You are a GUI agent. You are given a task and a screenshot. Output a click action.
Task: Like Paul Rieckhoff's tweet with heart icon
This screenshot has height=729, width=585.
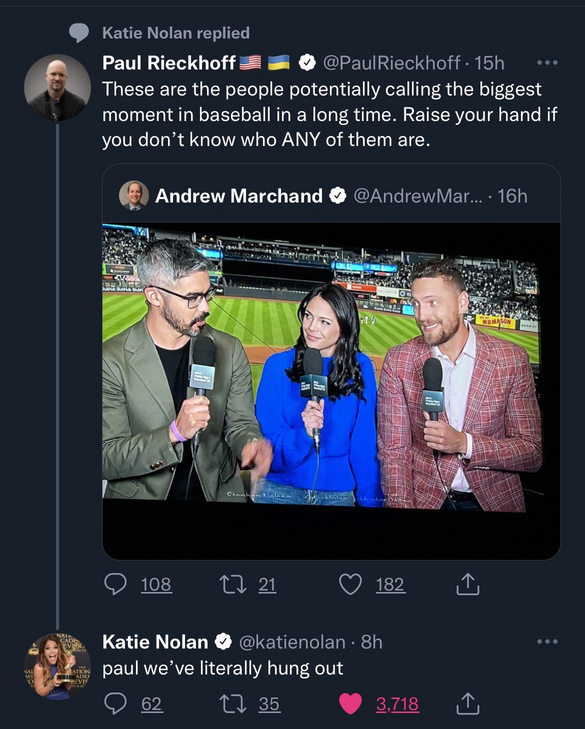(x=350, y=584)
